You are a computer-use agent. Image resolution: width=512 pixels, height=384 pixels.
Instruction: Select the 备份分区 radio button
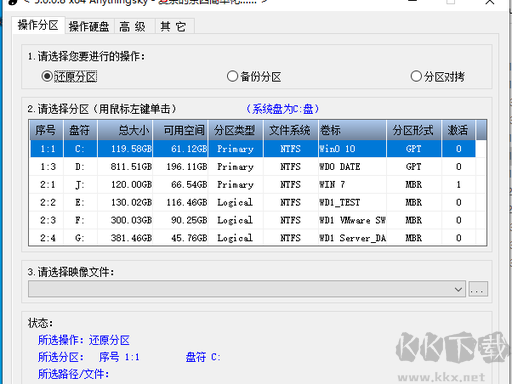coord(254,77)
